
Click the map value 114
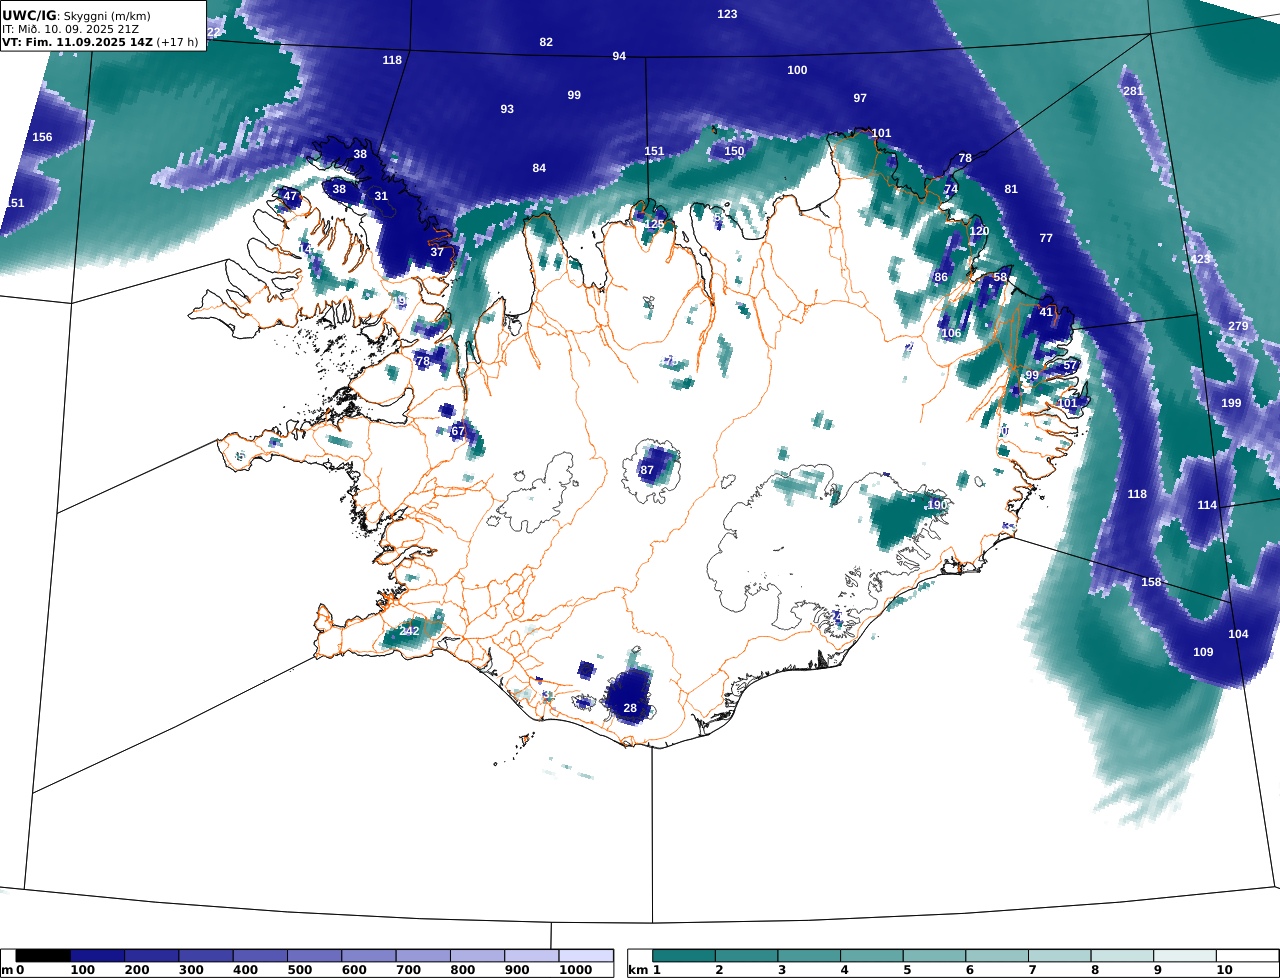tap(1207, 505)
